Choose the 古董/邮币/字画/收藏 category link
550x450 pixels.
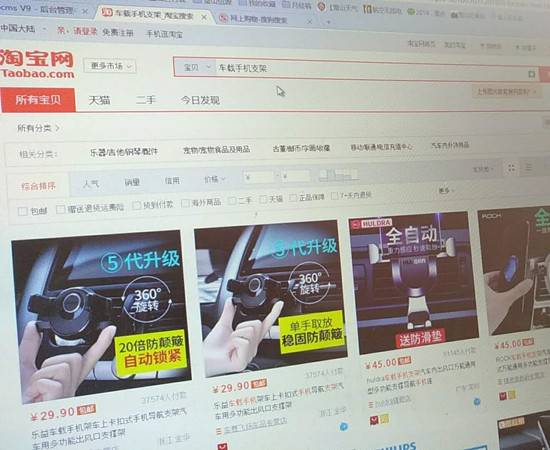[301, 148]
